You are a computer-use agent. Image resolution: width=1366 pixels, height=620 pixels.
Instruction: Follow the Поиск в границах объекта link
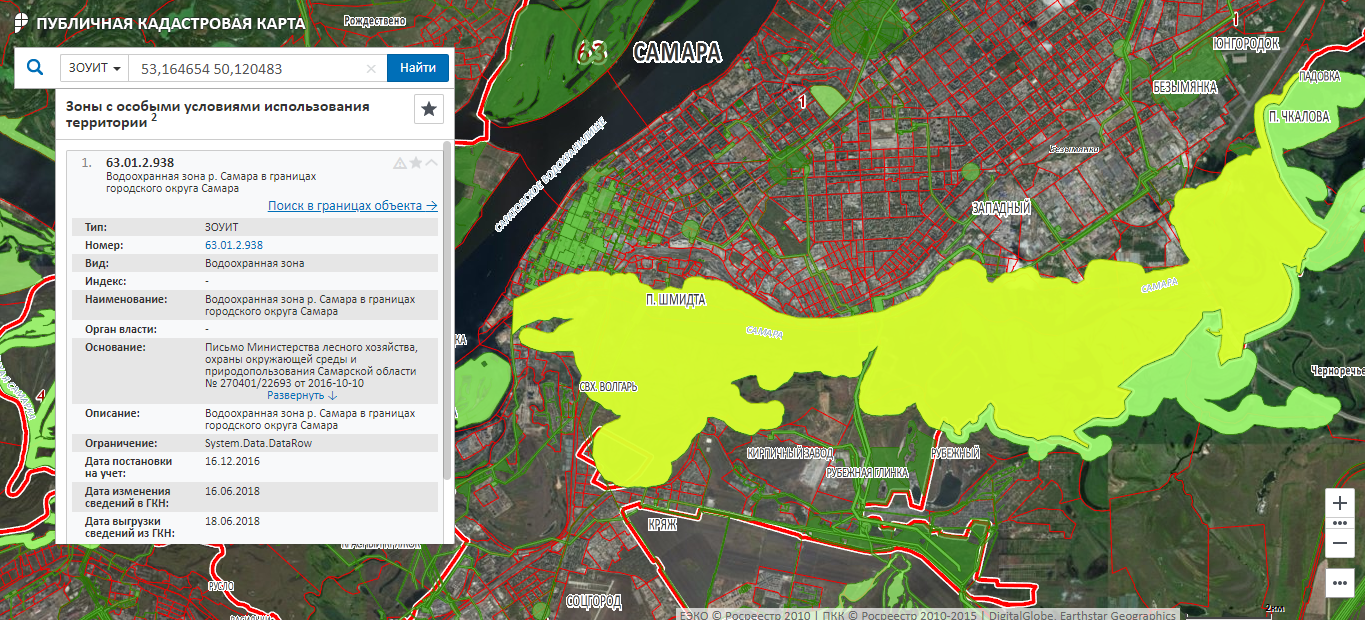point(352,206)
